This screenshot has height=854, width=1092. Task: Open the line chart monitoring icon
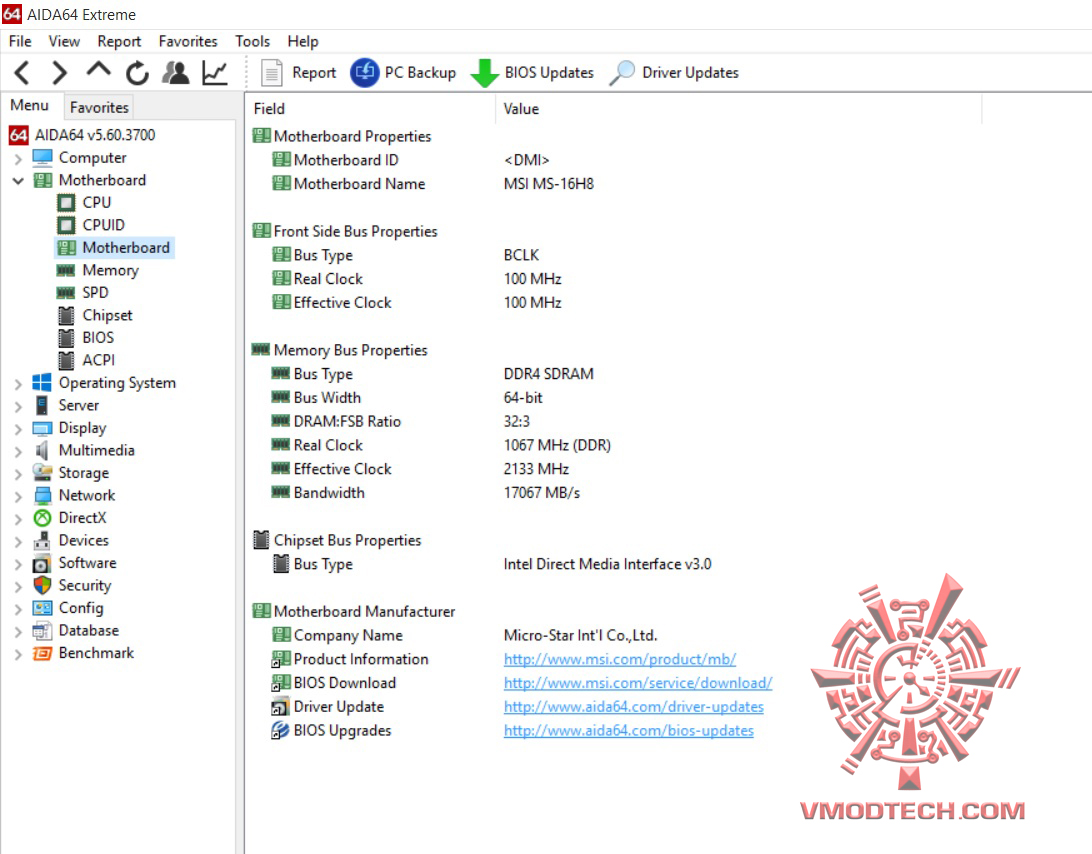tap(214, 72)
